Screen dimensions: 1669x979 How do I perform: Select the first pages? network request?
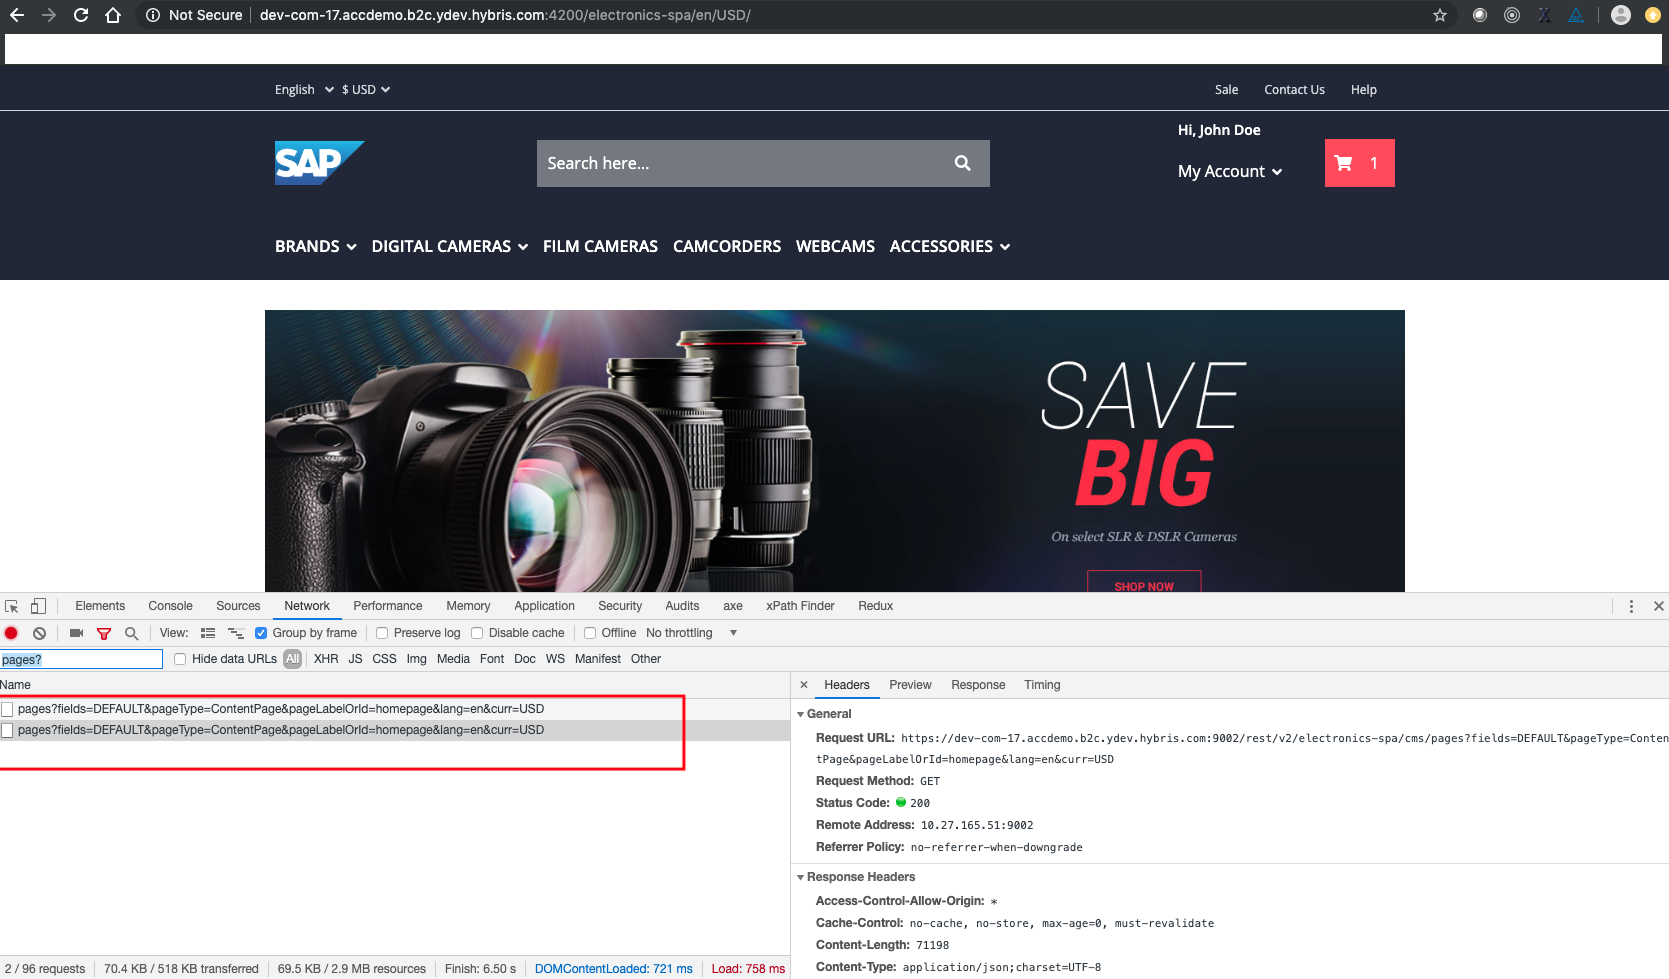pyautogui.click(x=282, y=708)
